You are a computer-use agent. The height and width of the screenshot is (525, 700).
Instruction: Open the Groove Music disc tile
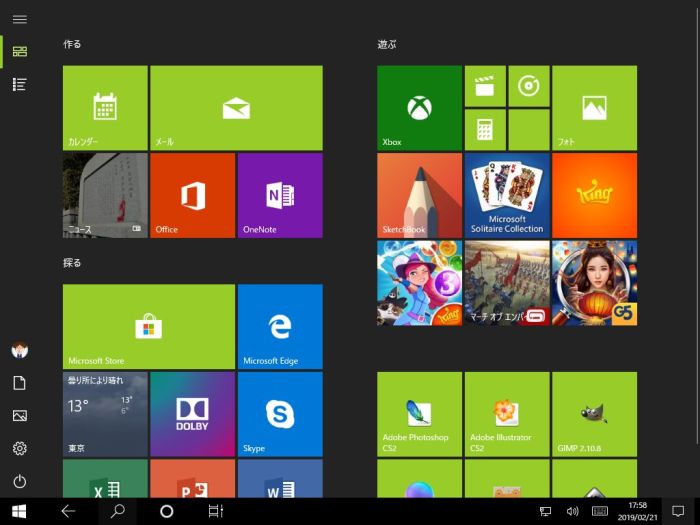[528, 86]
